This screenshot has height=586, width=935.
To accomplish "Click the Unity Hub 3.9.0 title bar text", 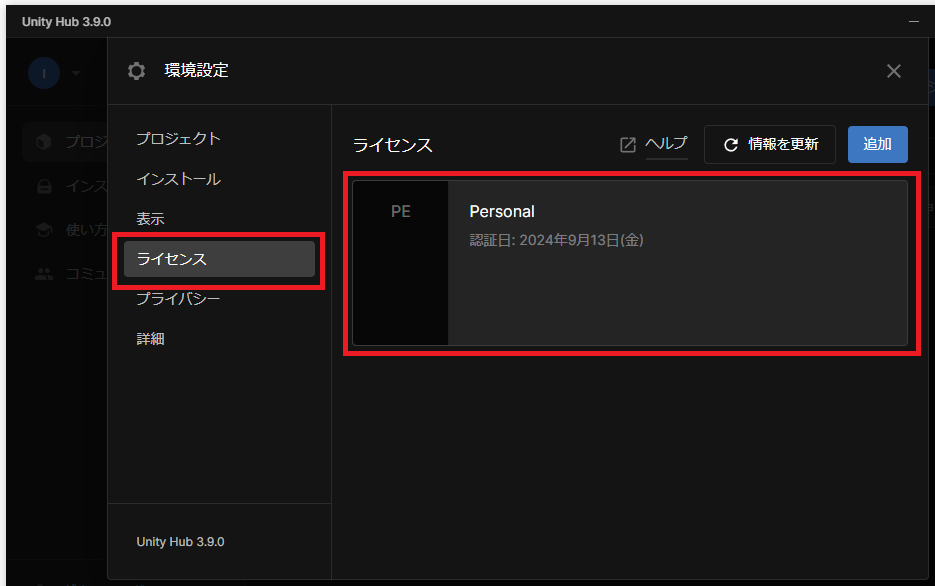I will 66,22.
